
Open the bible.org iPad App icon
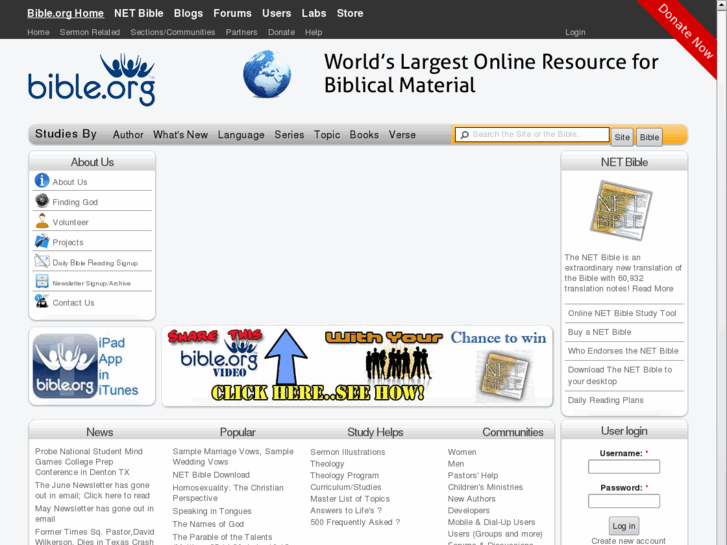[65, 365]
